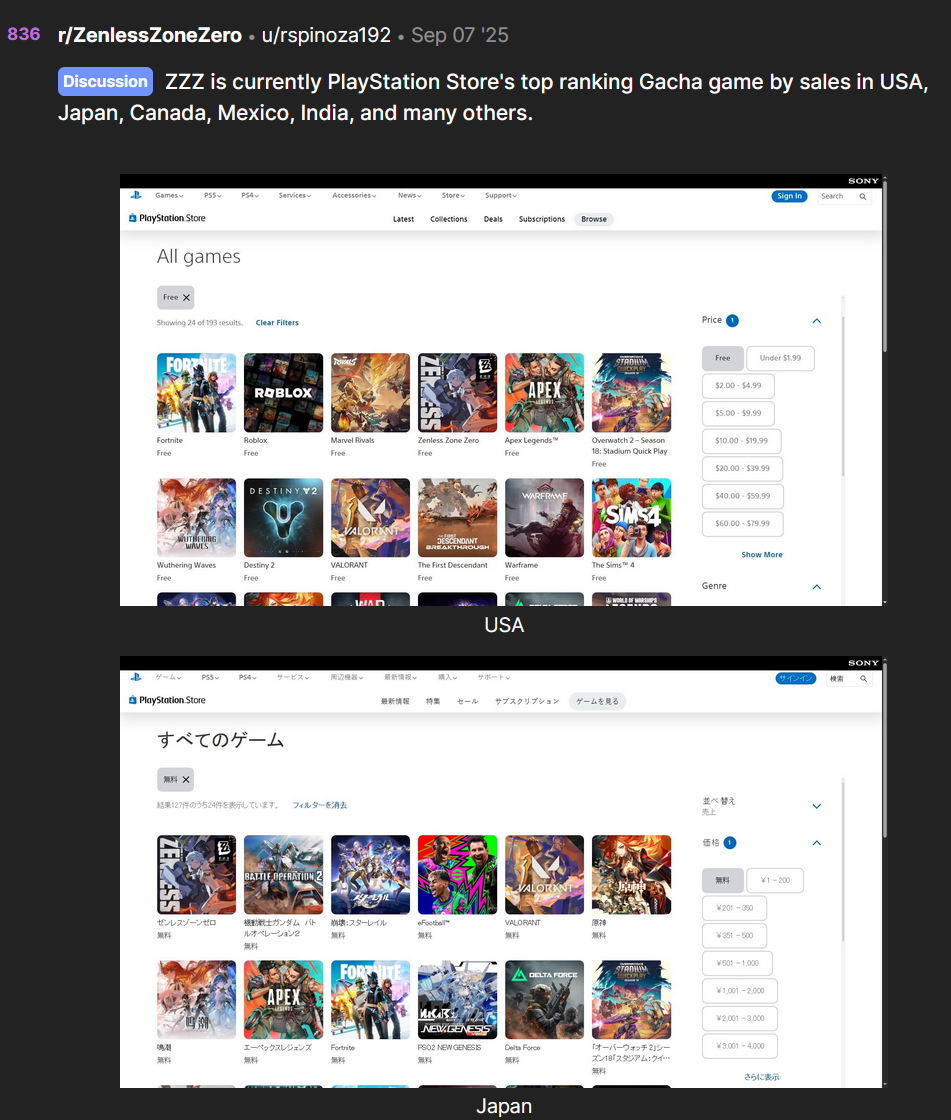Toggle $40.00 - $59.99 price filter
Image resolution: width=951 pixels, height=1120 pixels.
(742, 496)
